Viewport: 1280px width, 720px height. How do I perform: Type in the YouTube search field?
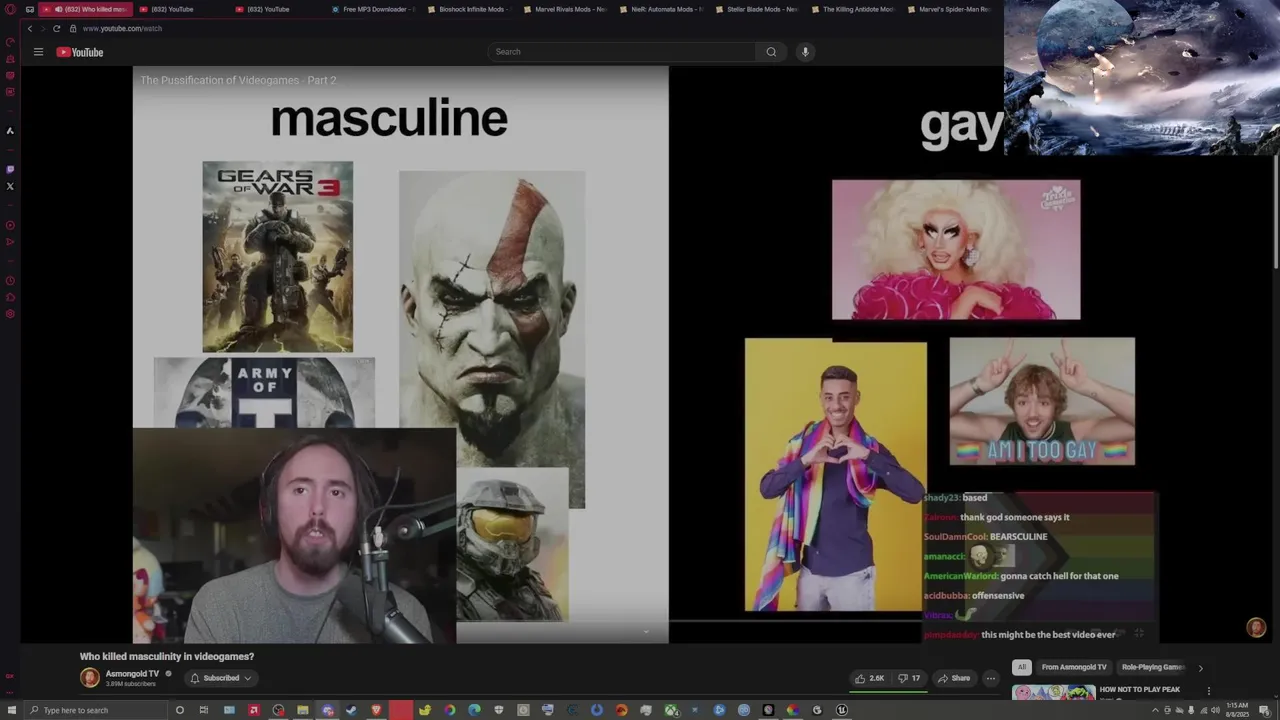tap(622, 52)
